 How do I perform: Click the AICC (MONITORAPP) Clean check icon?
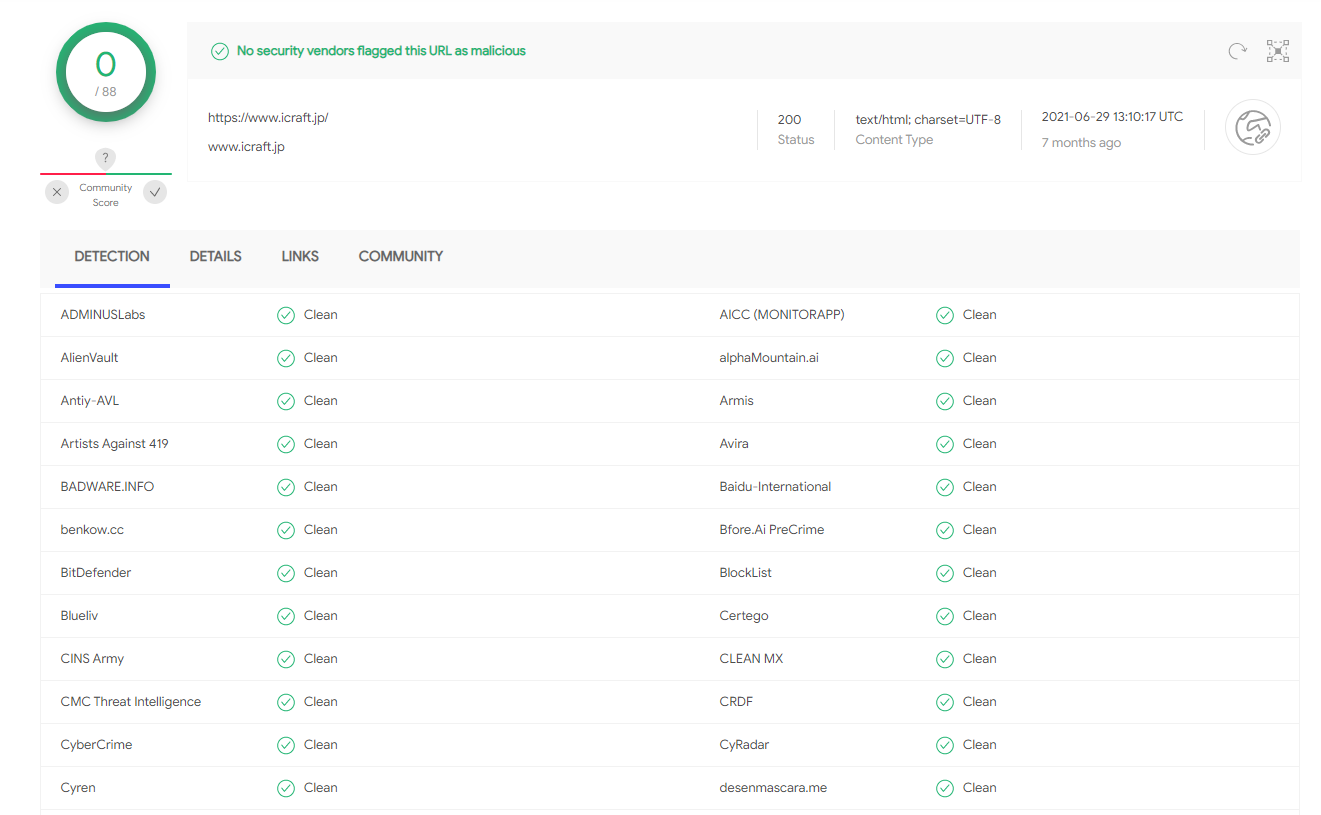tap(945, 315)
